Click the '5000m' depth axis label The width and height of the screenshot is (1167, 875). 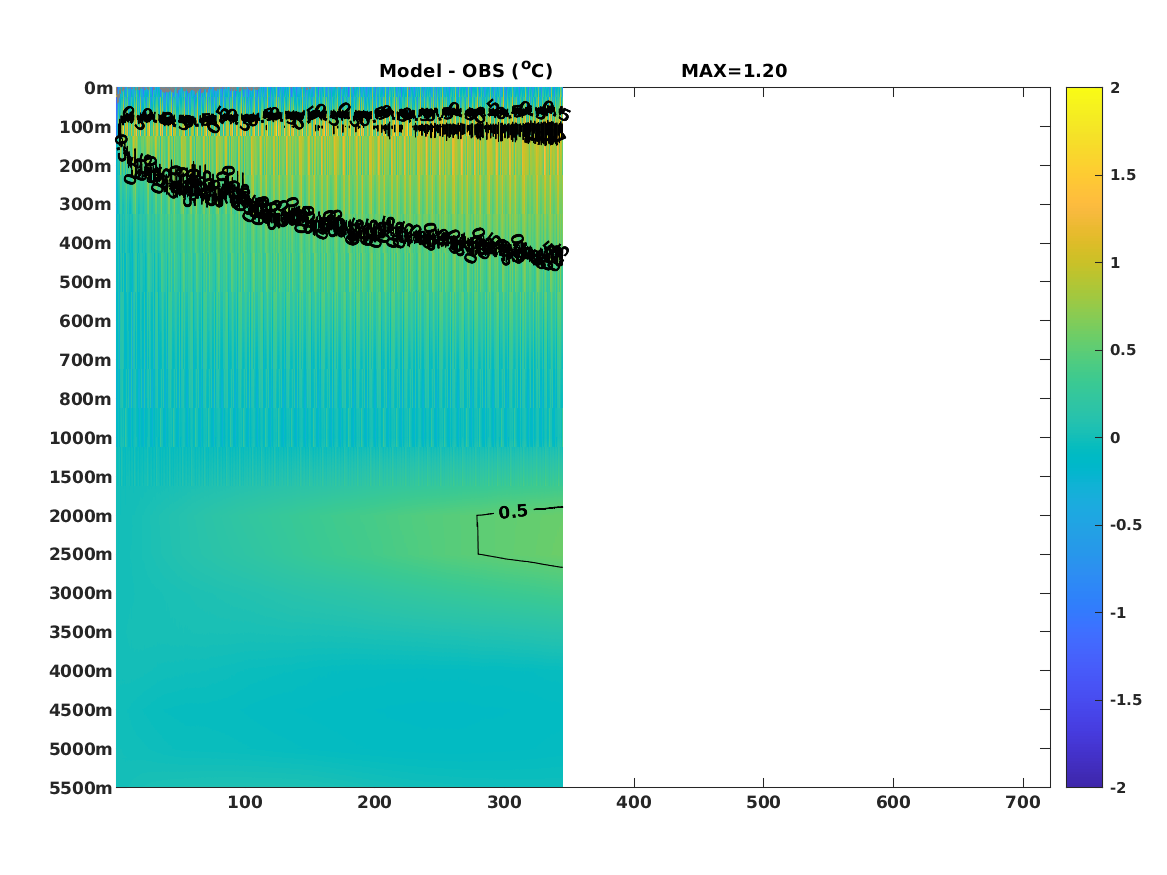click(81, 749)
